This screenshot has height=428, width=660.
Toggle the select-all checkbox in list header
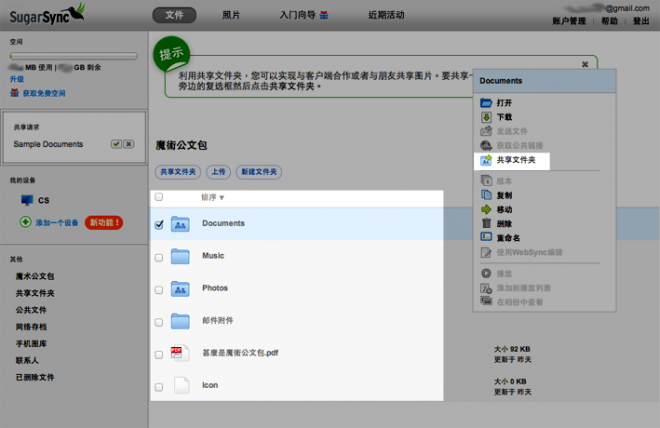point(159,198)
